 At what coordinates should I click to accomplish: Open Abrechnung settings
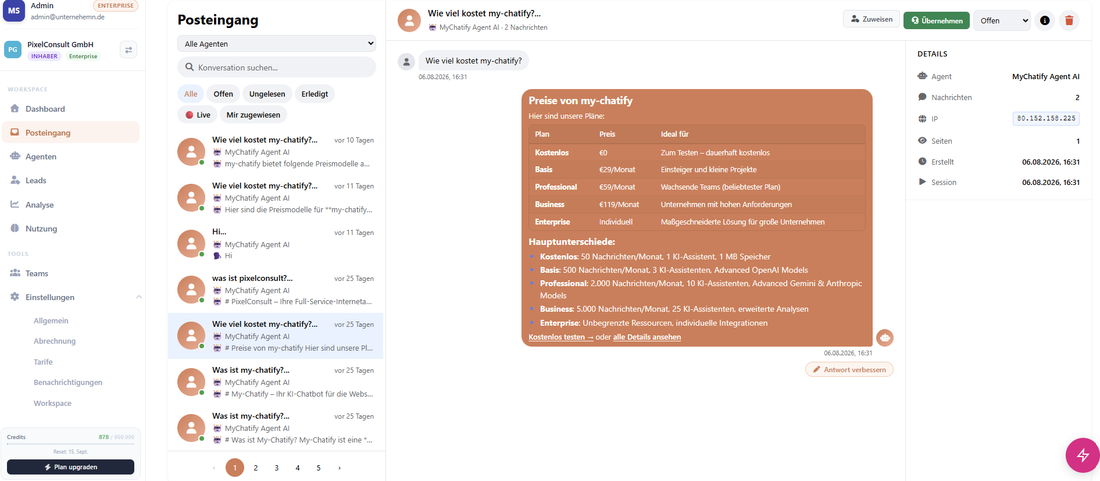coord(55,341)
